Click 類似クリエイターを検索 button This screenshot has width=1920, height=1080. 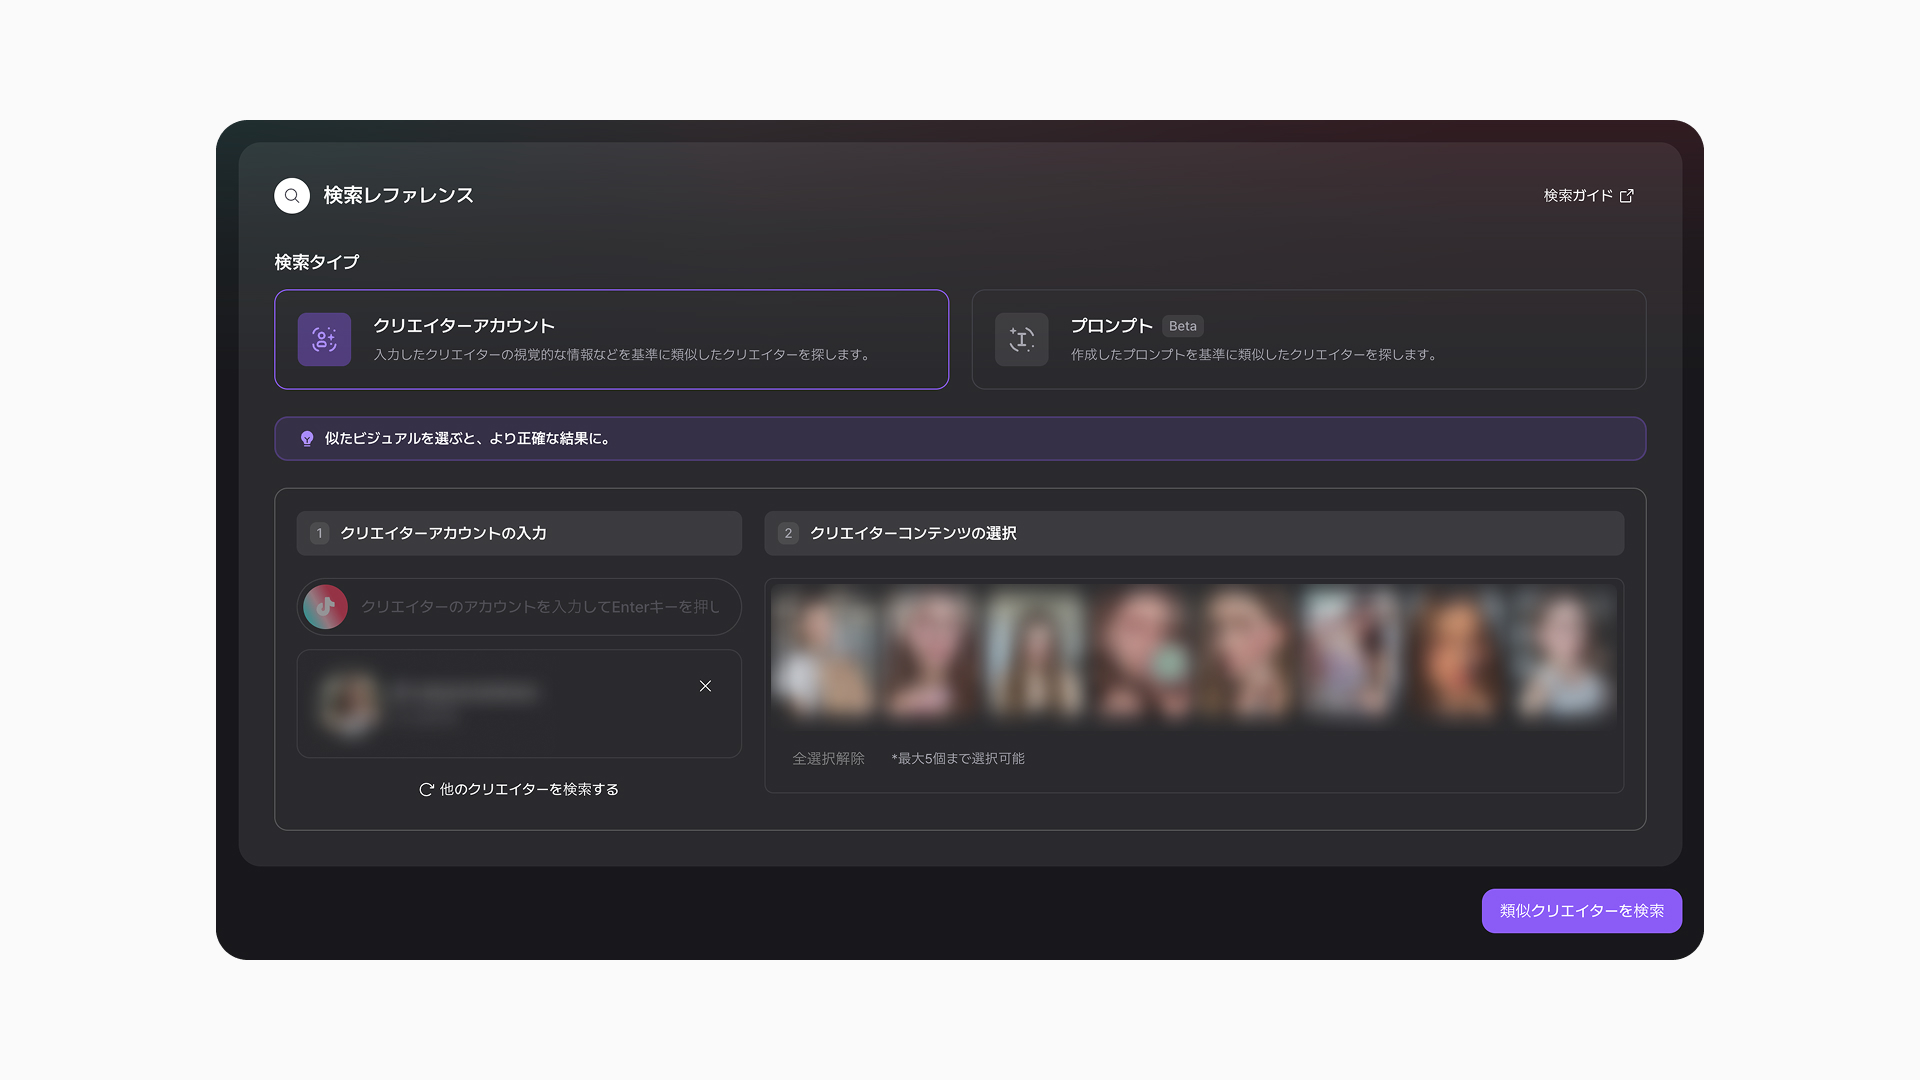pos(1581,911)
